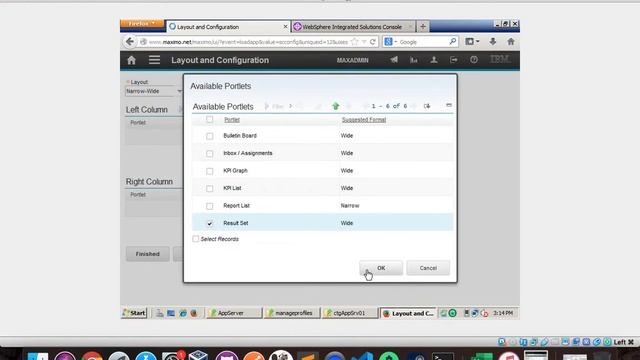This screenshot has width=640, height=360.
Task: Cancel the Available Portlets dialog
Action: (428, 268)
